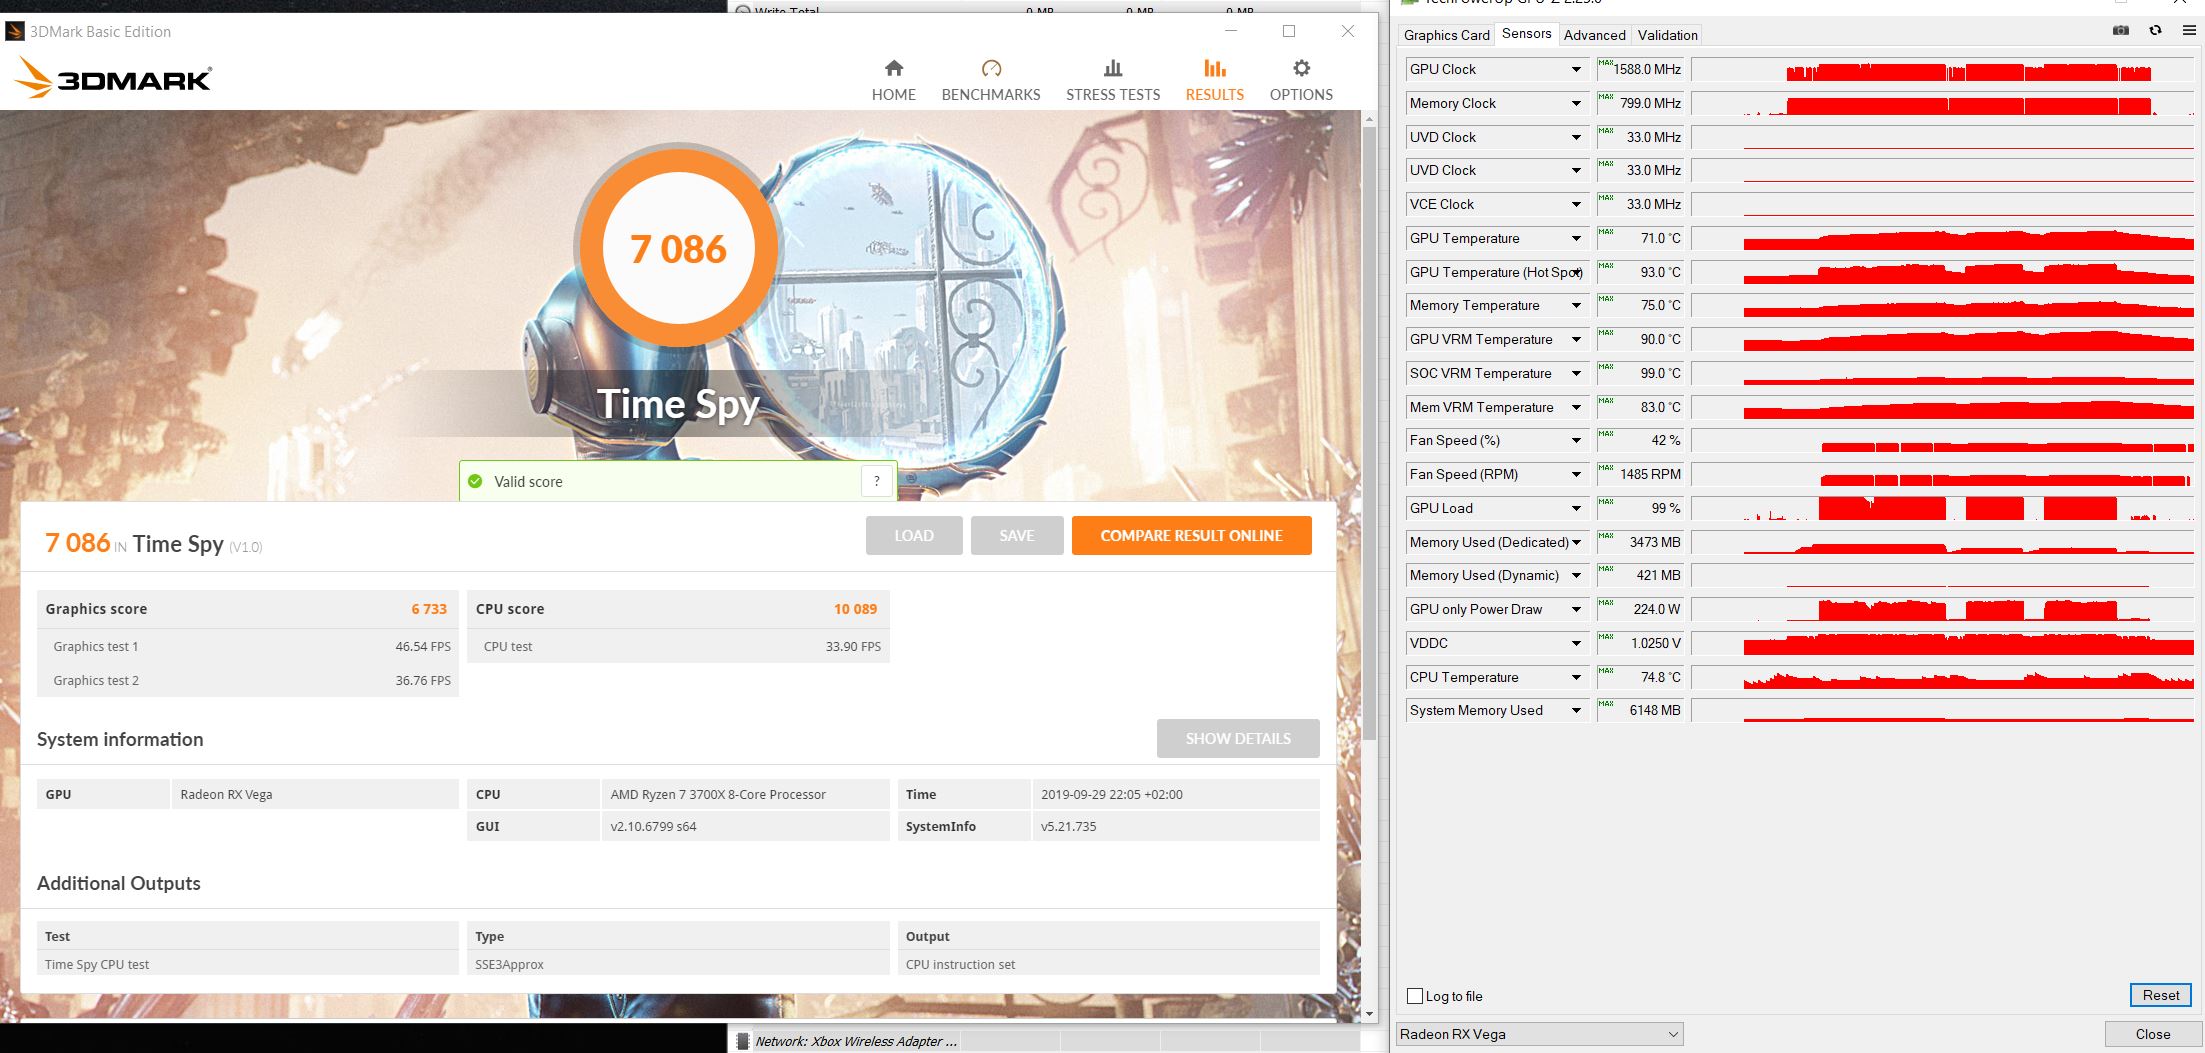This screenshot has width=2205, height=1053.
Task: Click the GPU Clock sensor graph
Action: pyautogui.click(x=1942, y=69)
